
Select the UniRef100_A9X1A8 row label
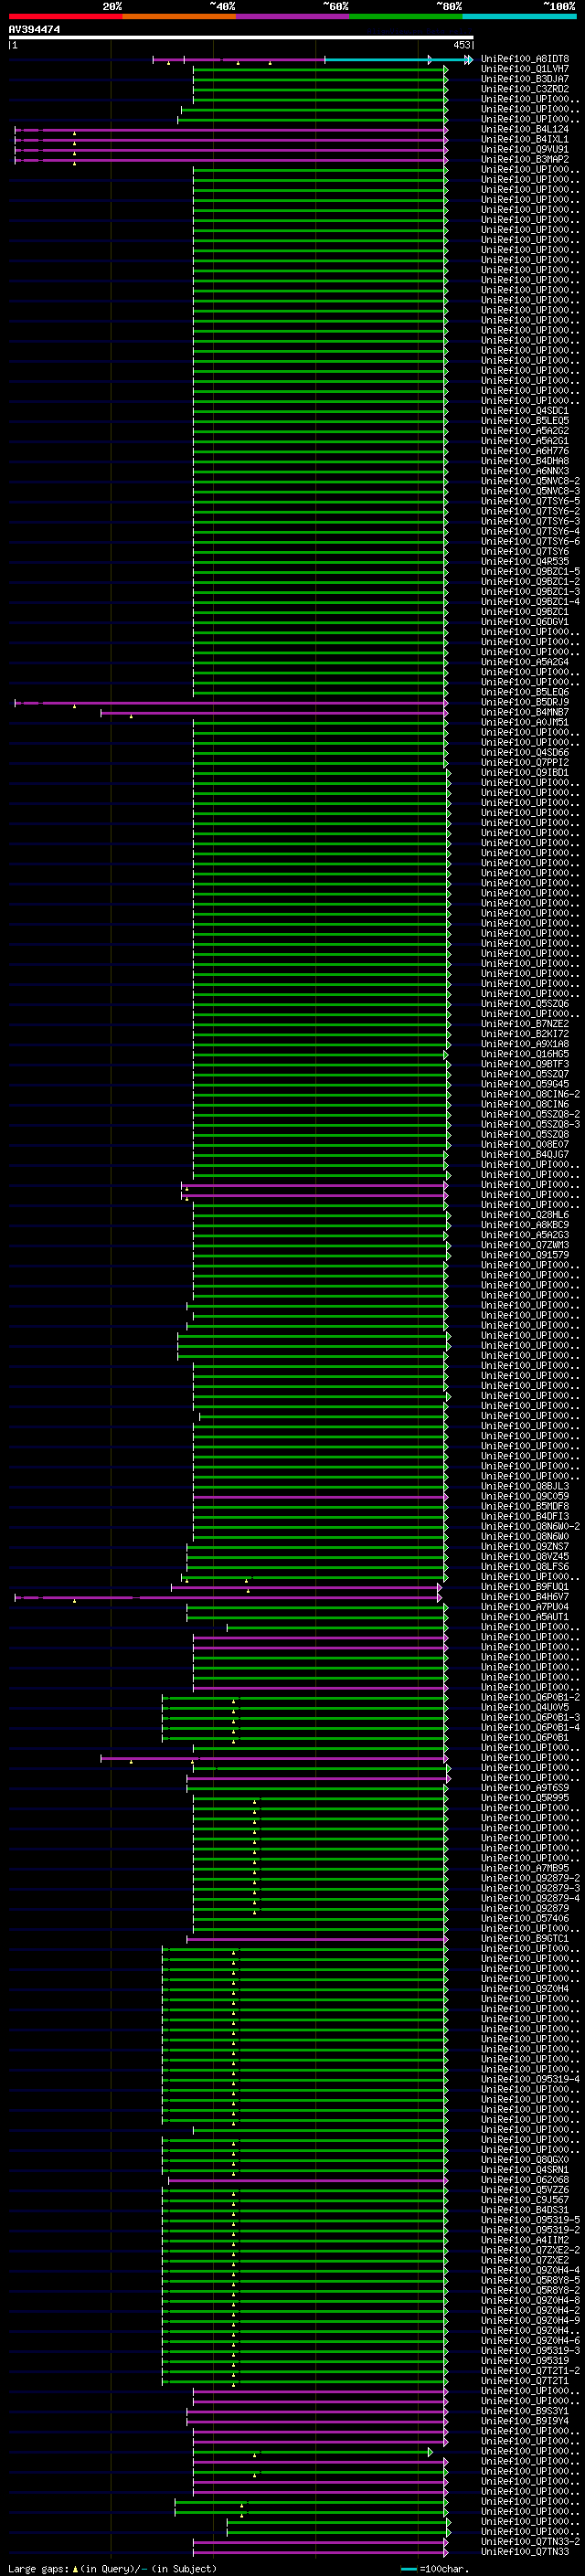pos(525,1044)
